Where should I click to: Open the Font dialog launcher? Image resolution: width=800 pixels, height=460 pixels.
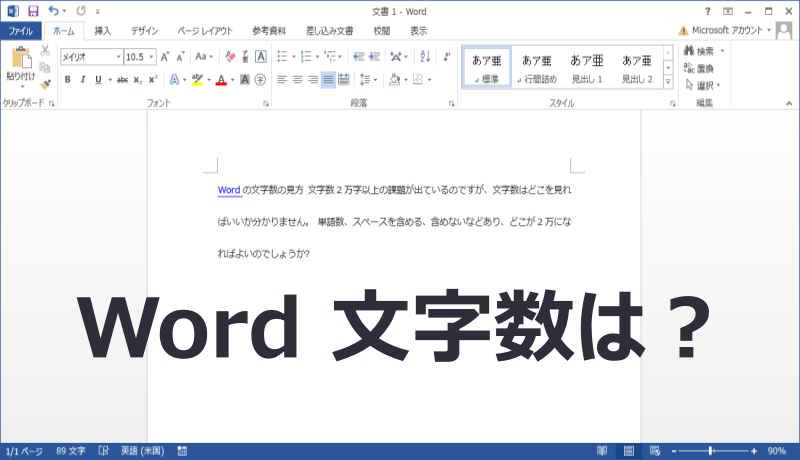point(266,104)
